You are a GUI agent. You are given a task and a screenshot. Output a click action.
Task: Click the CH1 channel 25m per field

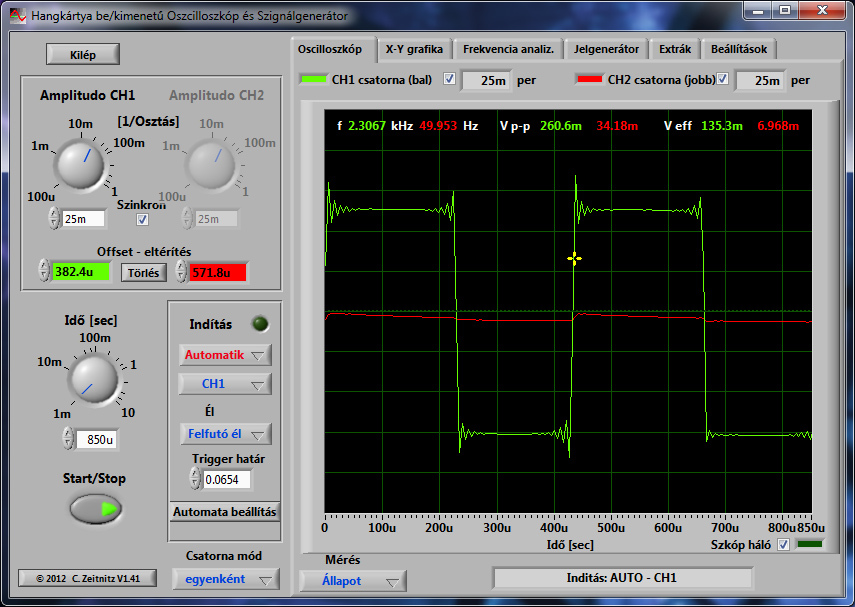click(x=486, y=80)
